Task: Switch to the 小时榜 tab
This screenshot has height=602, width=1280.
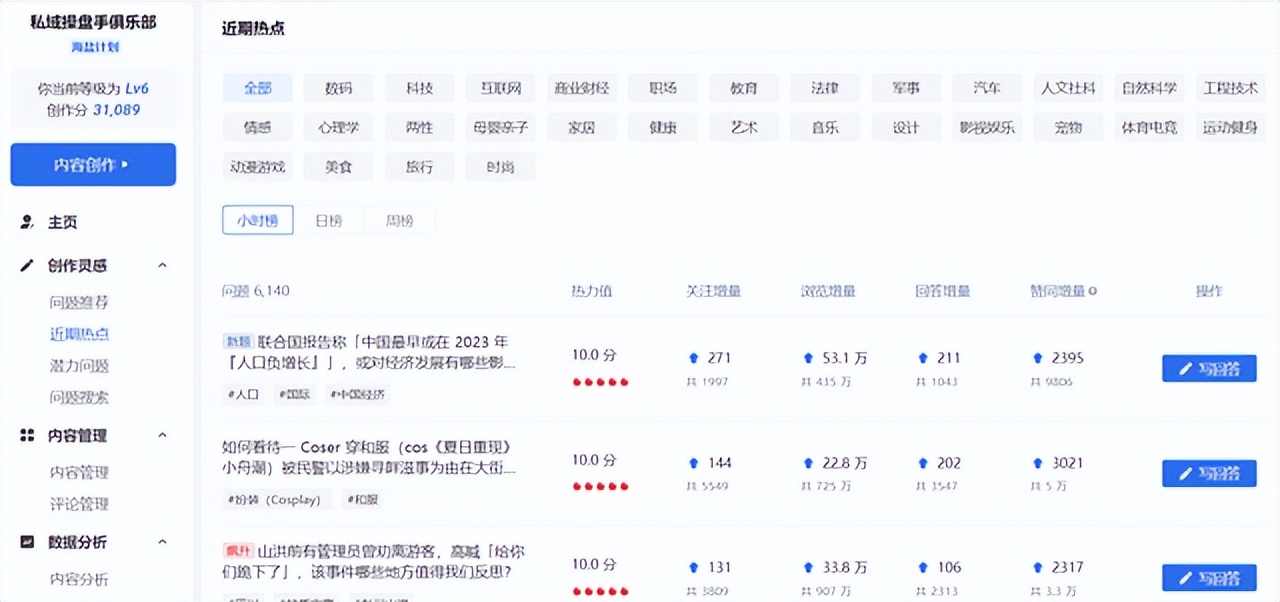Action: (x=258, y=221)
